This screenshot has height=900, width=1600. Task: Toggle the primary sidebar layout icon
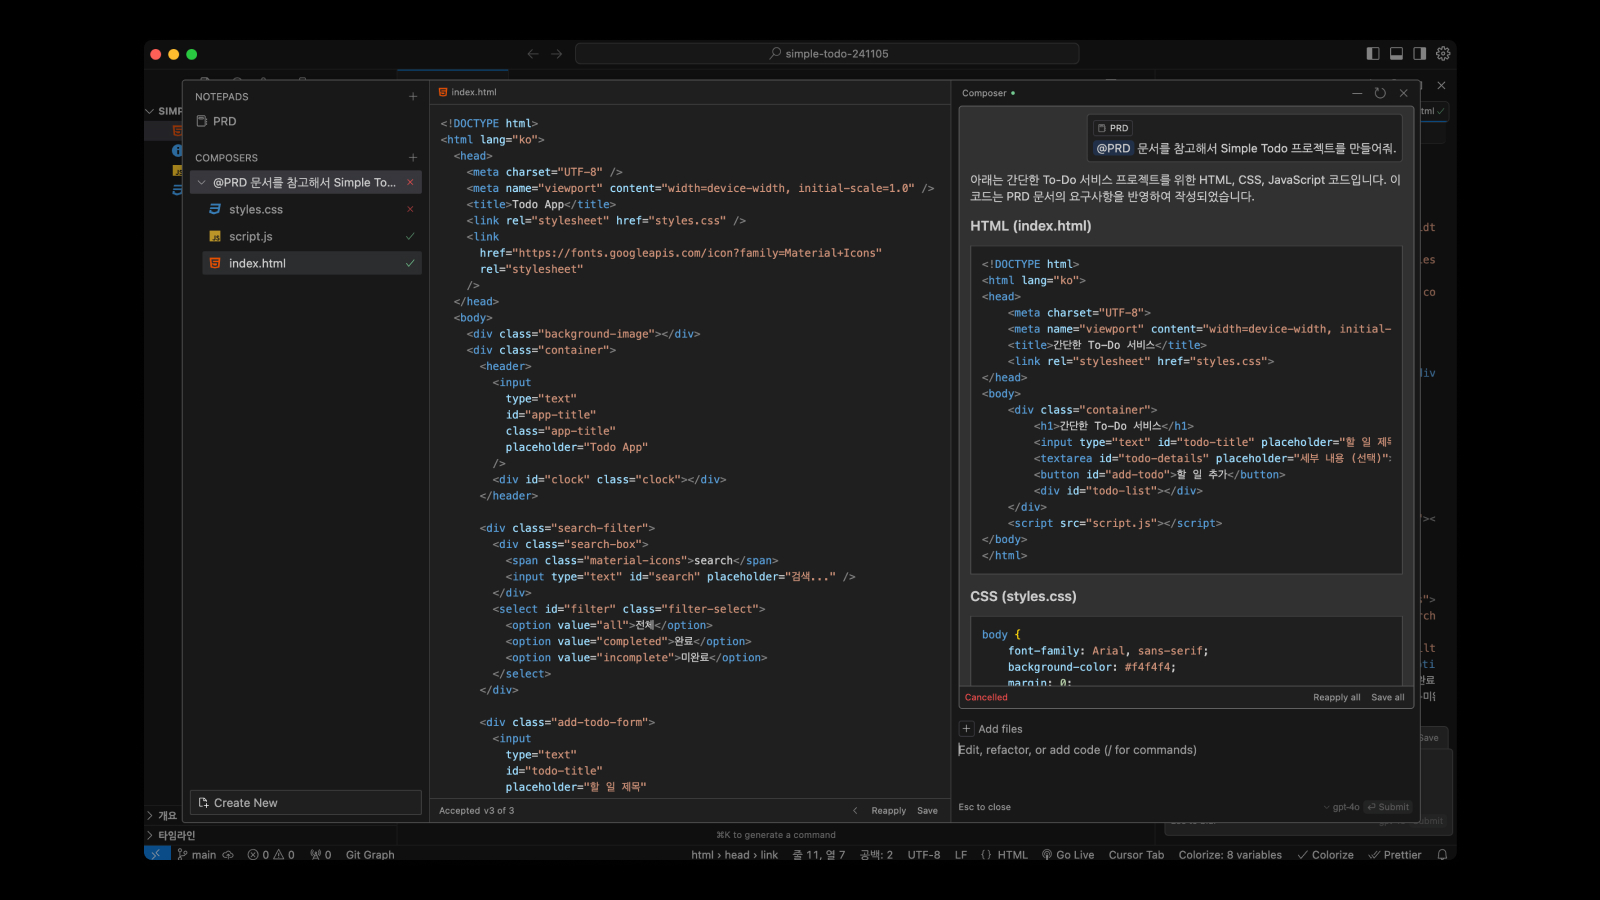[1373, 54]
